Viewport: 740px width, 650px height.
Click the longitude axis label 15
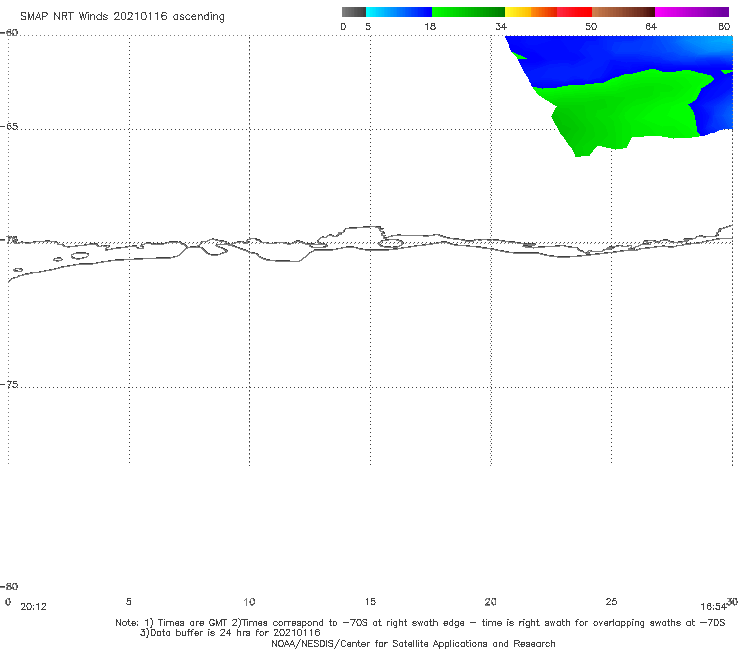(x=370, y=601)
